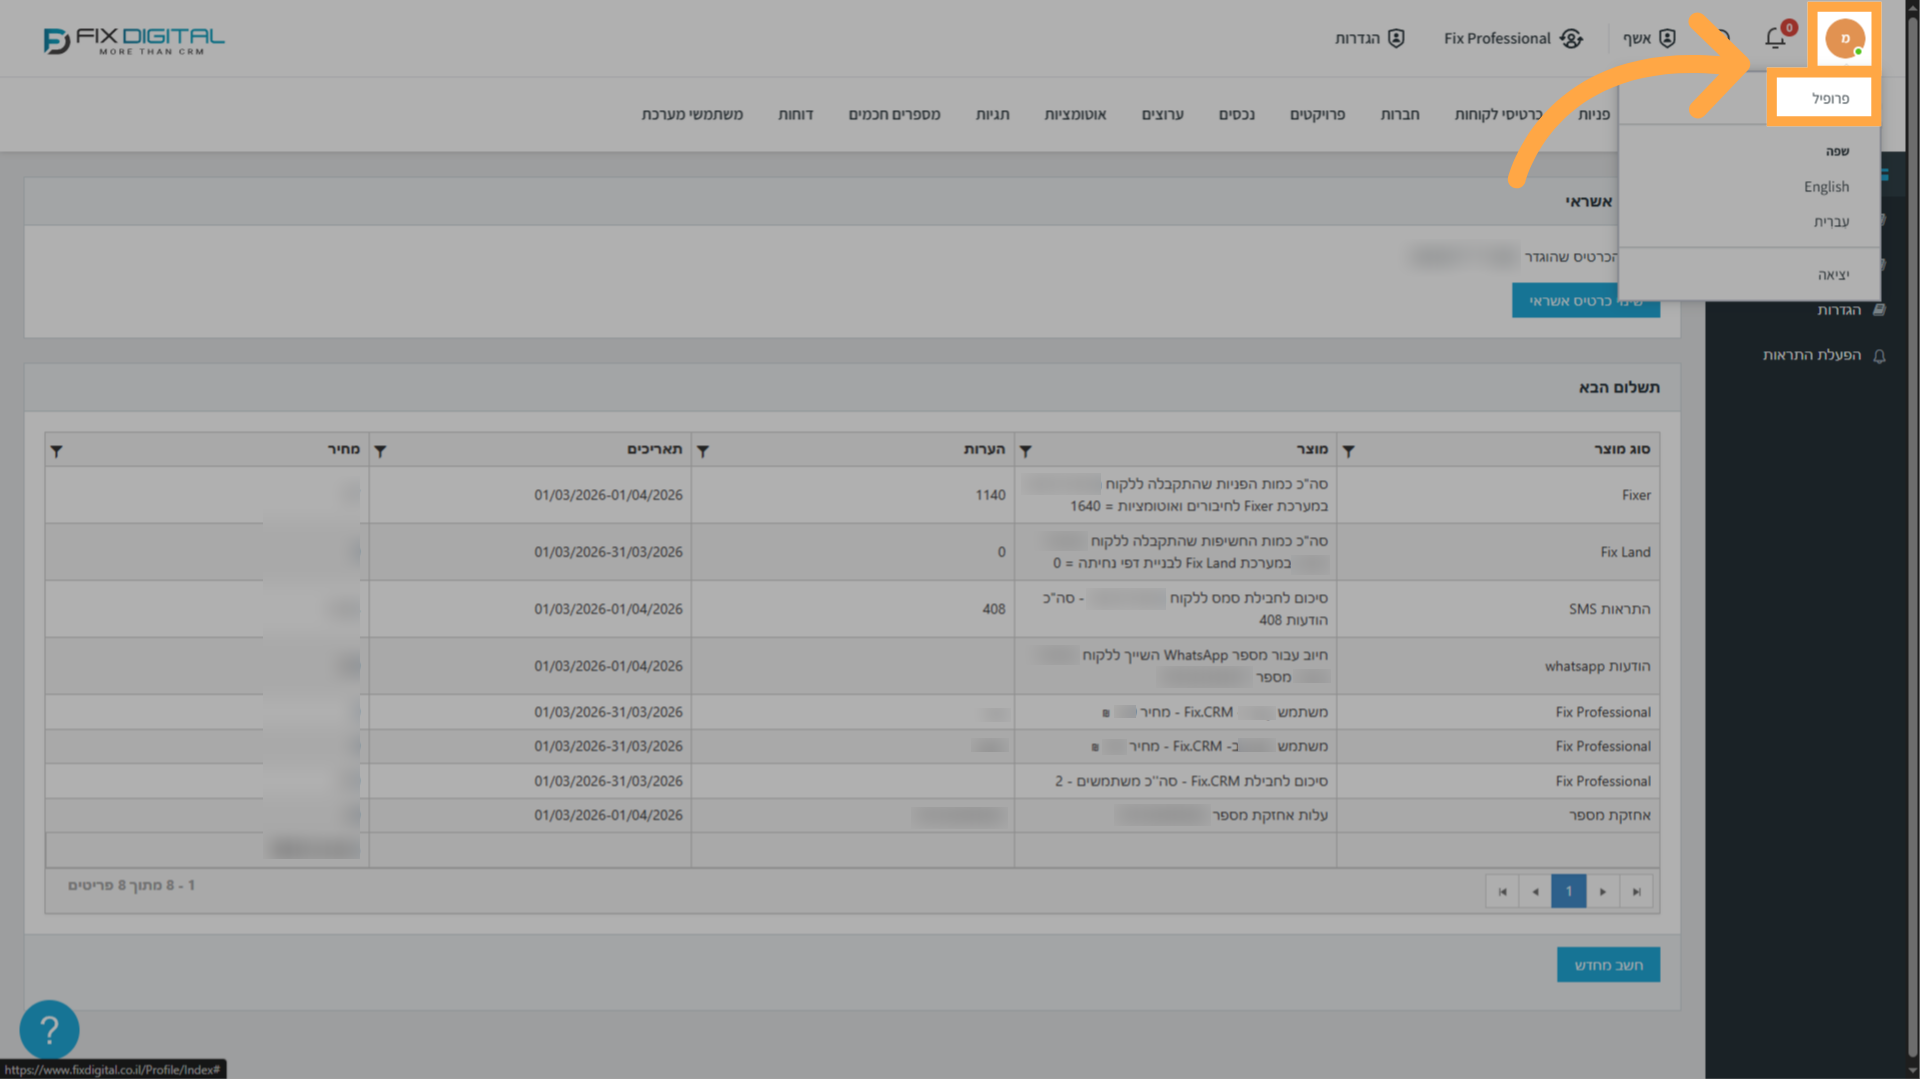
Task: Open the פרויקטים navigation tab
Action: click(x=1318, y=115)
